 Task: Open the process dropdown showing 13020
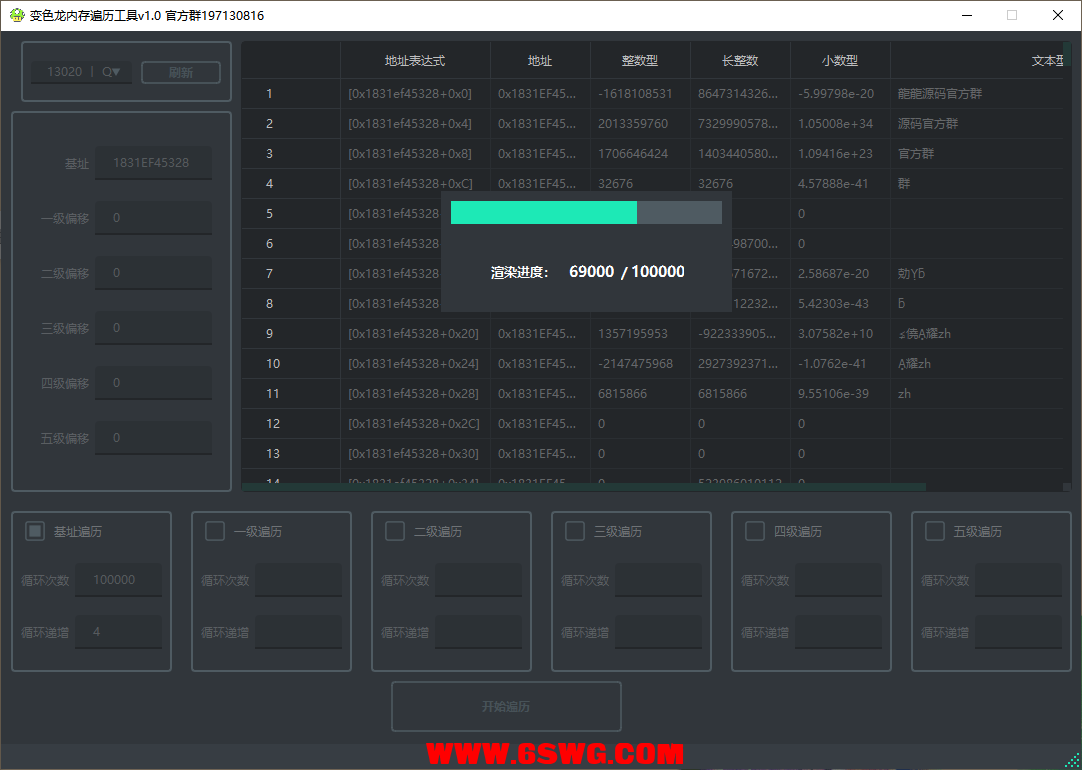pos(82,72)
